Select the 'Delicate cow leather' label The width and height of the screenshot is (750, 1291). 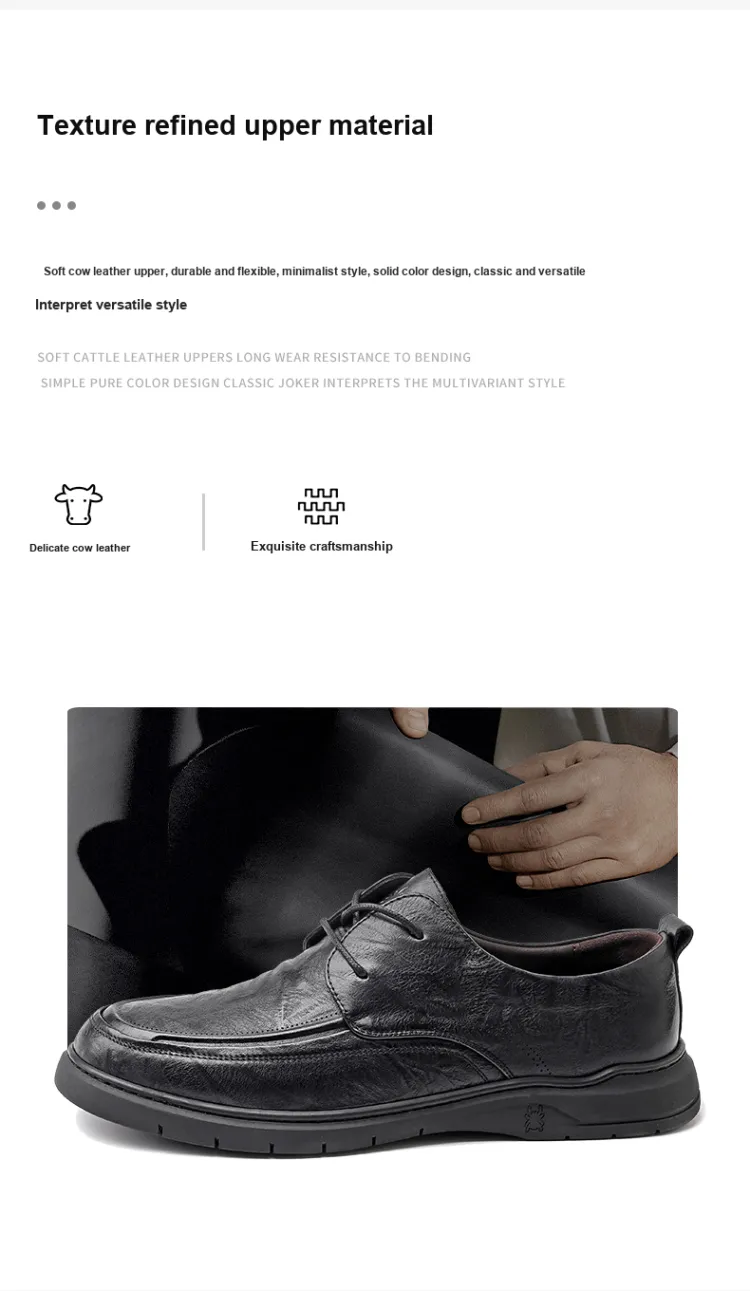[80, 548]
